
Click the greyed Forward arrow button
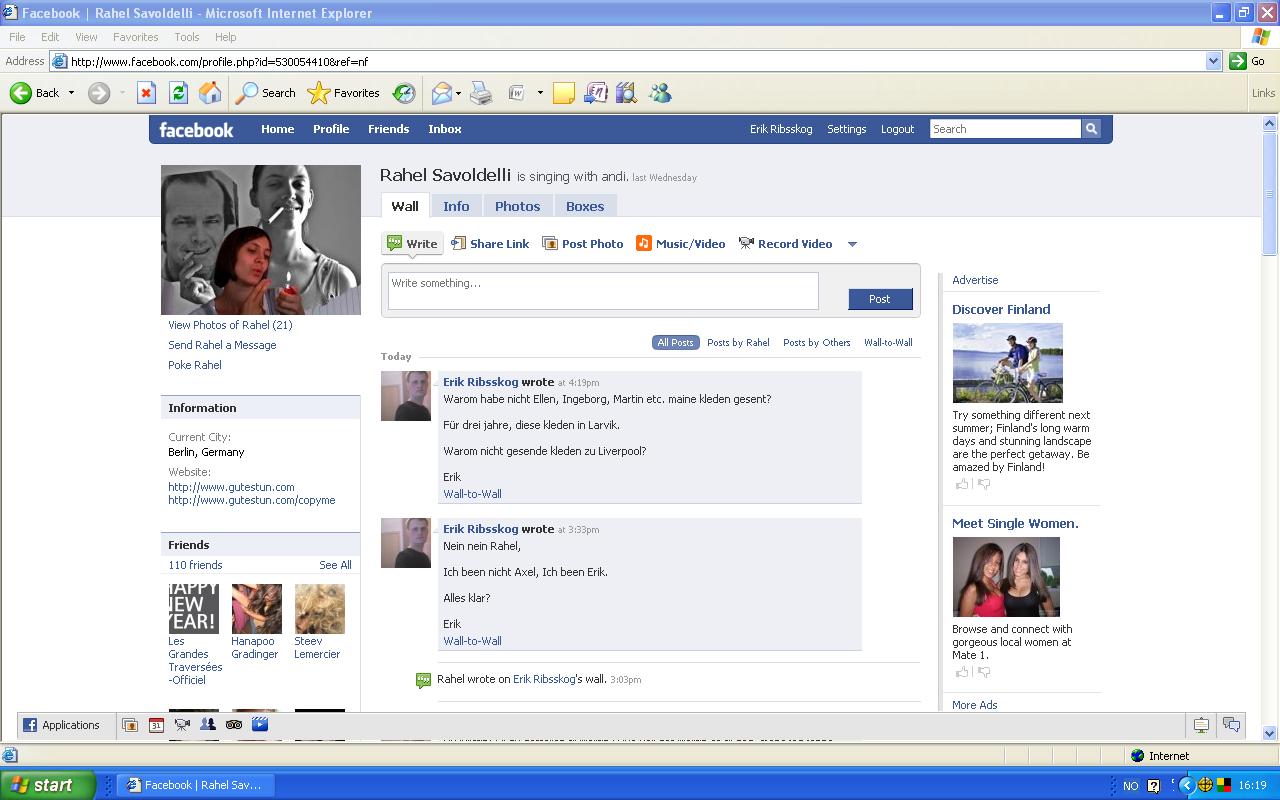pyautogui.click(x=98, y=93)
